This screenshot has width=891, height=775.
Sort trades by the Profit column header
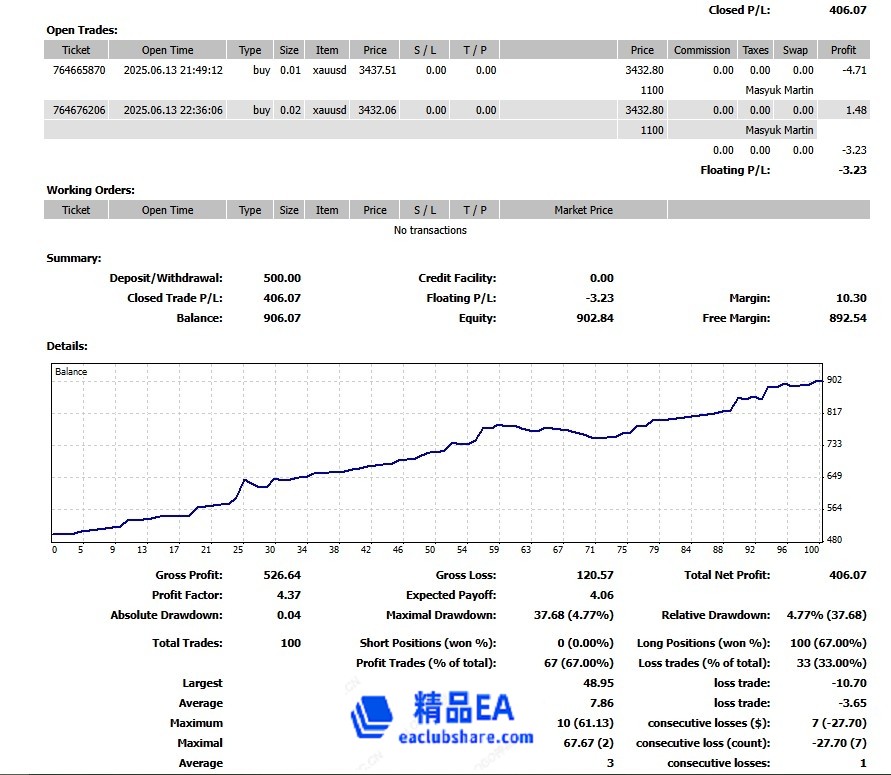point(843,49)
